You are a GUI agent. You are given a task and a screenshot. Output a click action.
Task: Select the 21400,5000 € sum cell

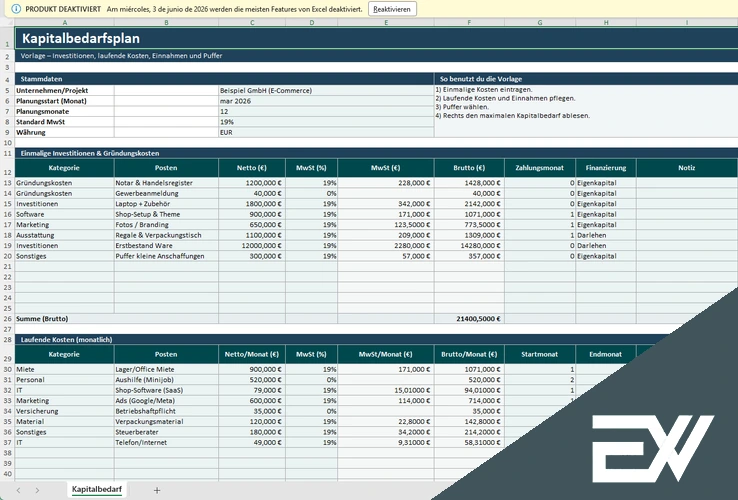coord(469,319)
